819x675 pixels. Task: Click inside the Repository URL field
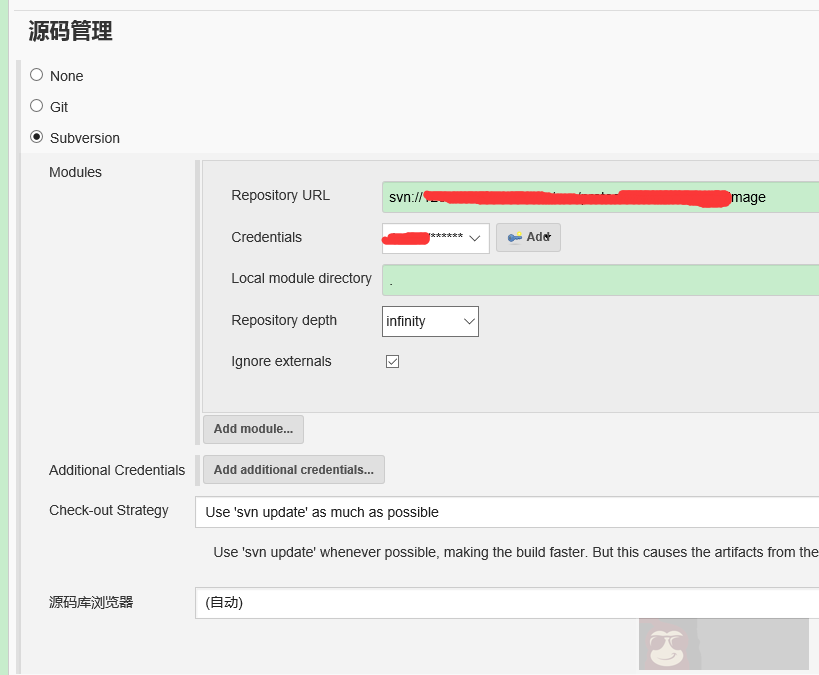pyautogui.click(x=600, y=196)
